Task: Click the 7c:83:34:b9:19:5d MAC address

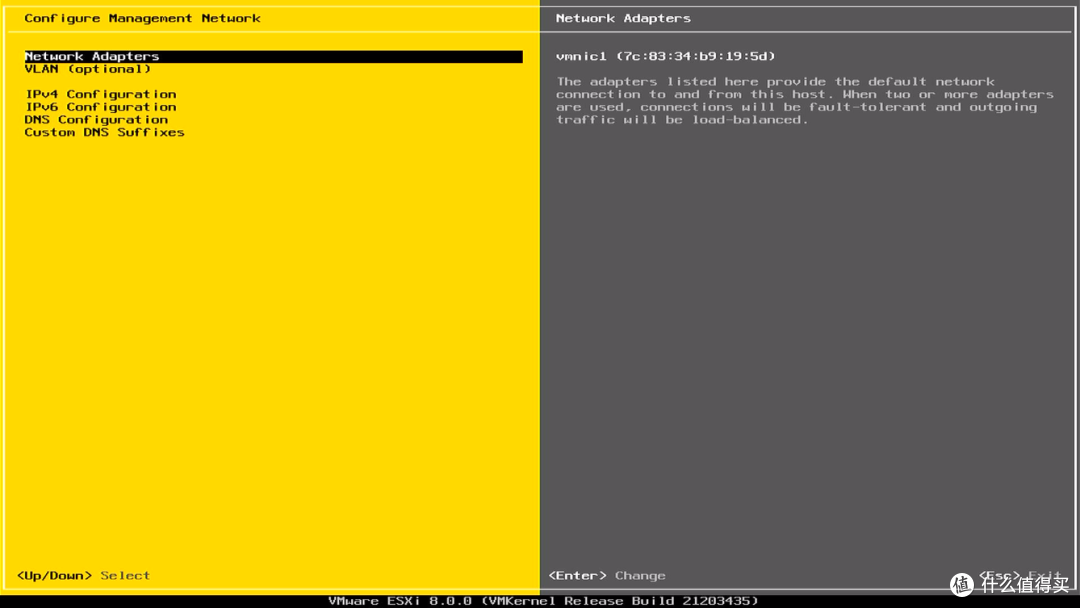Action: [696, 57]
